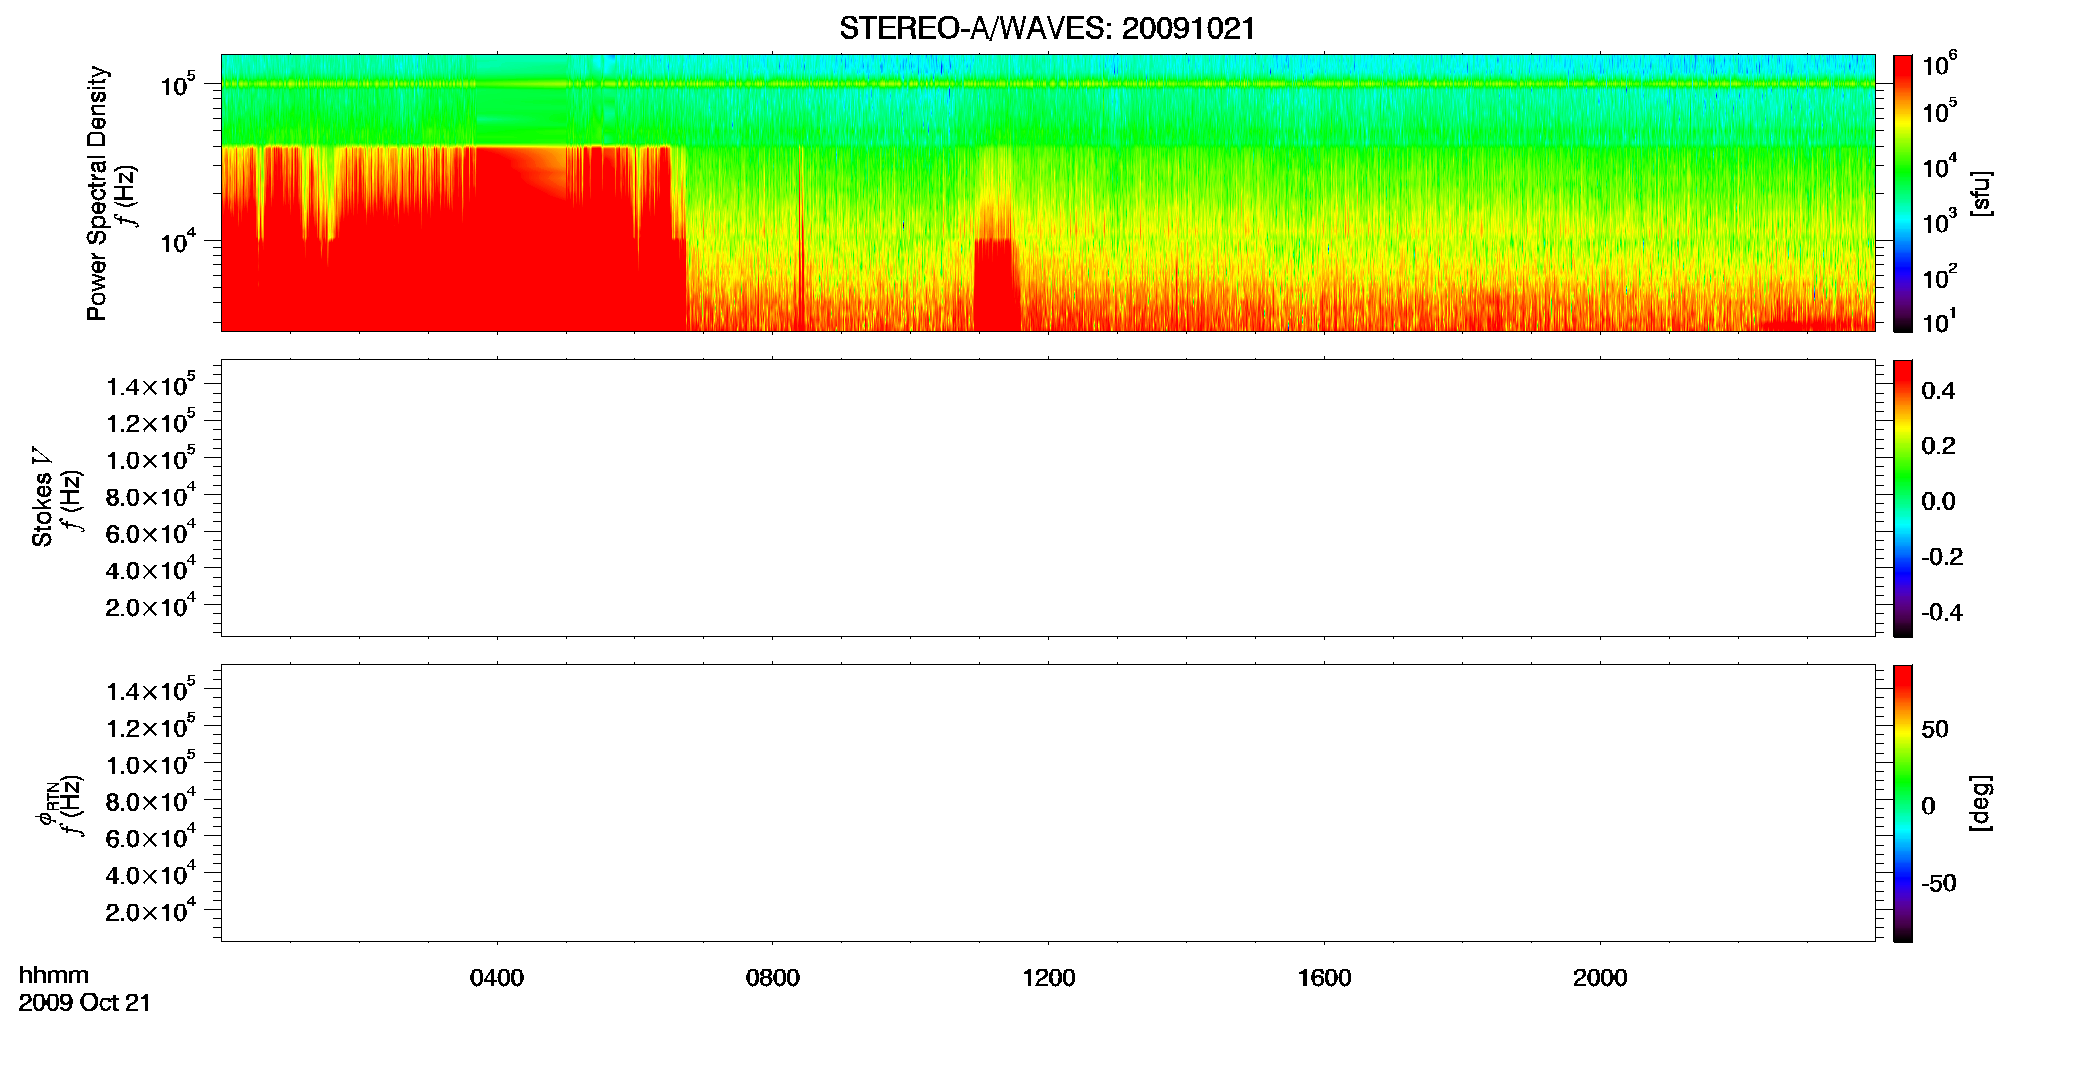
Task: Click the 1200 time tick label
Action: 1049,978
